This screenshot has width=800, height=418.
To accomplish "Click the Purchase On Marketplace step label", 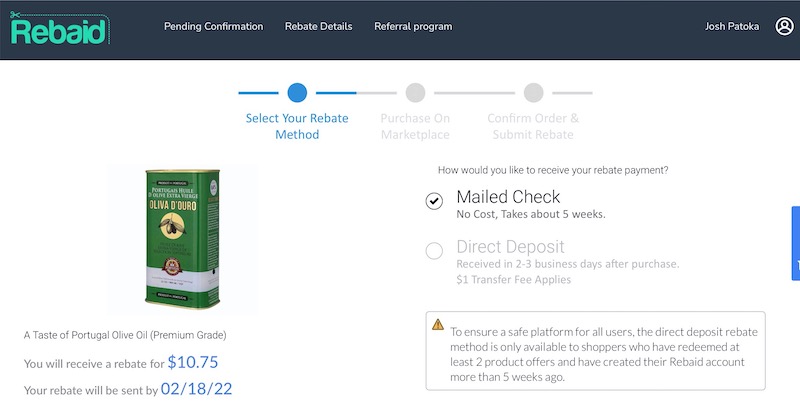I will click(x=415, y=126).
